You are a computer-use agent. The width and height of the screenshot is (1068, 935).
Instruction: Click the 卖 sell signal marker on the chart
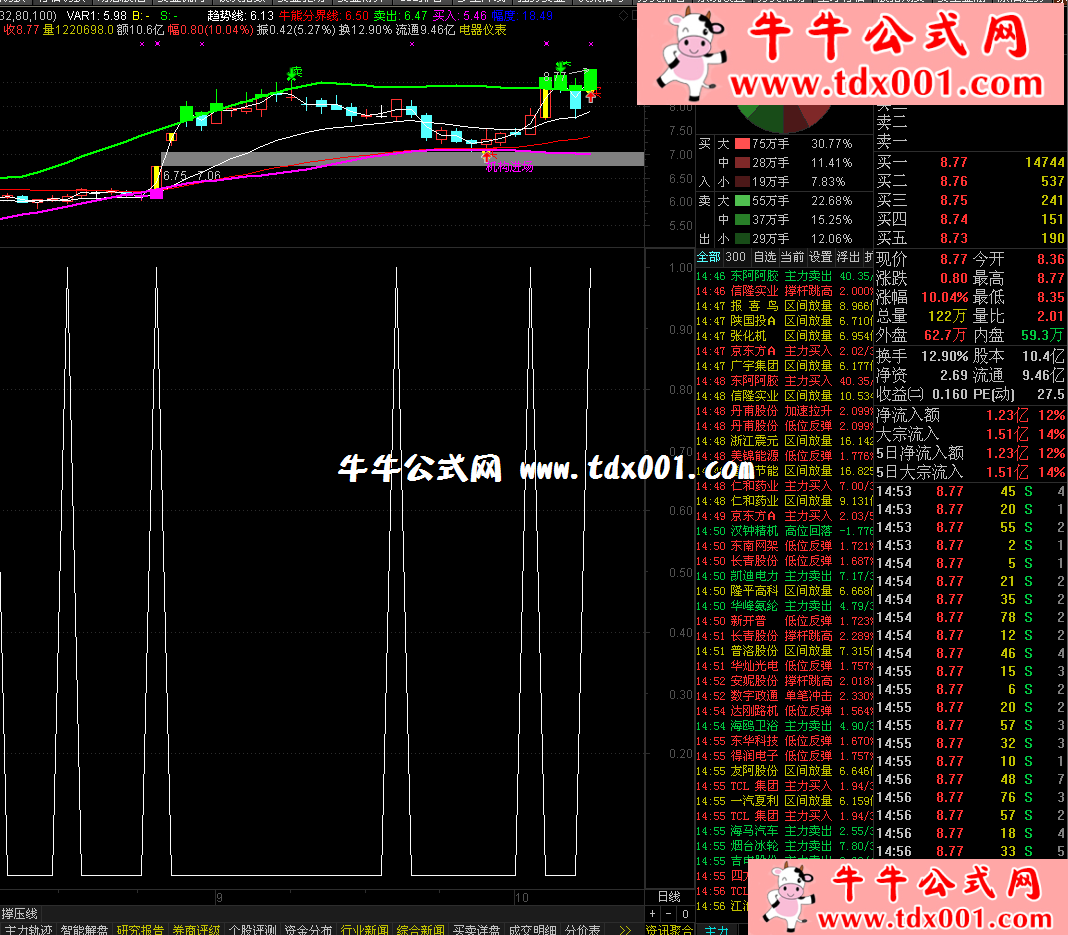pyautogui.click(x=295, y=72)
